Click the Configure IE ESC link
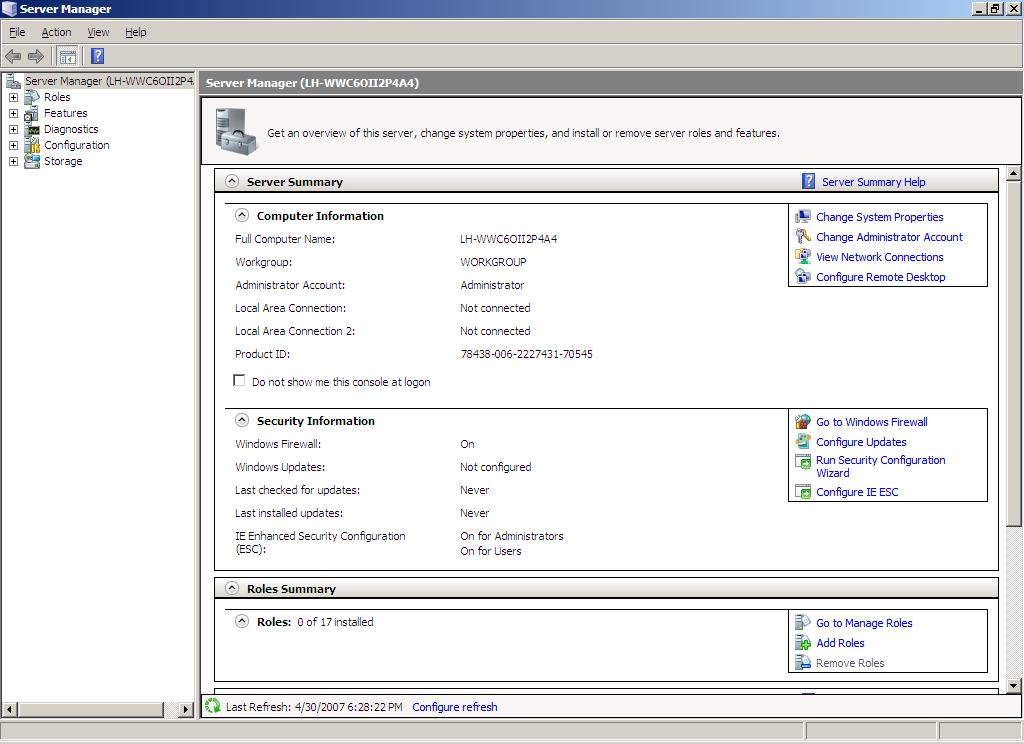 857,492
